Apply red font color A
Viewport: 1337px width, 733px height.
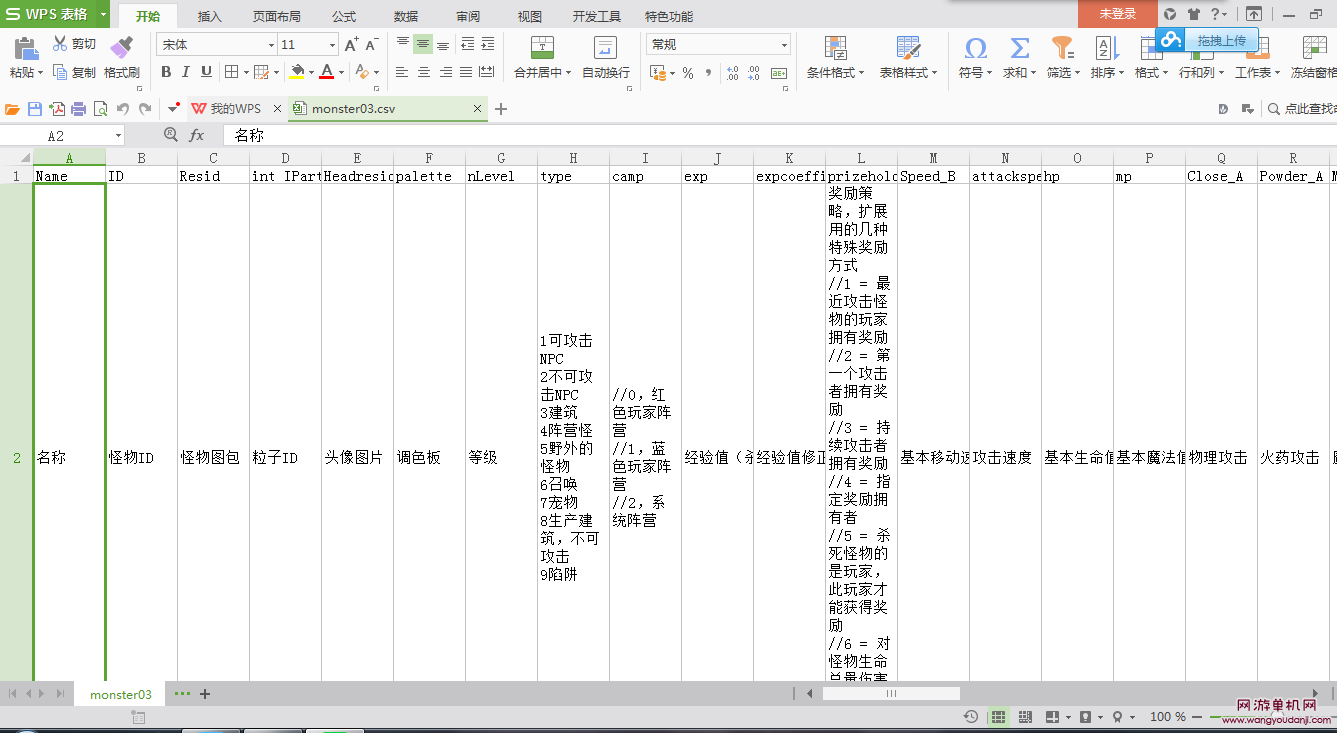(327, 72)
